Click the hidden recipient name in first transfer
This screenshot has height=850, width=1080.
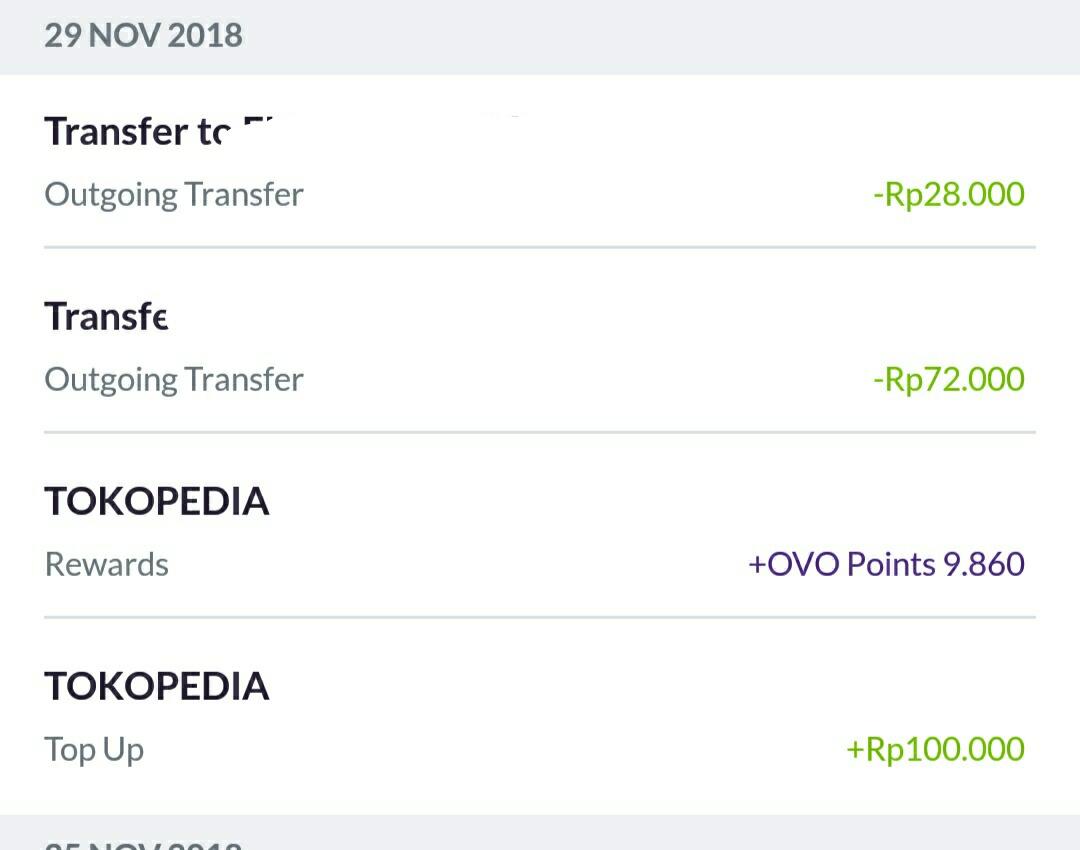400,132
